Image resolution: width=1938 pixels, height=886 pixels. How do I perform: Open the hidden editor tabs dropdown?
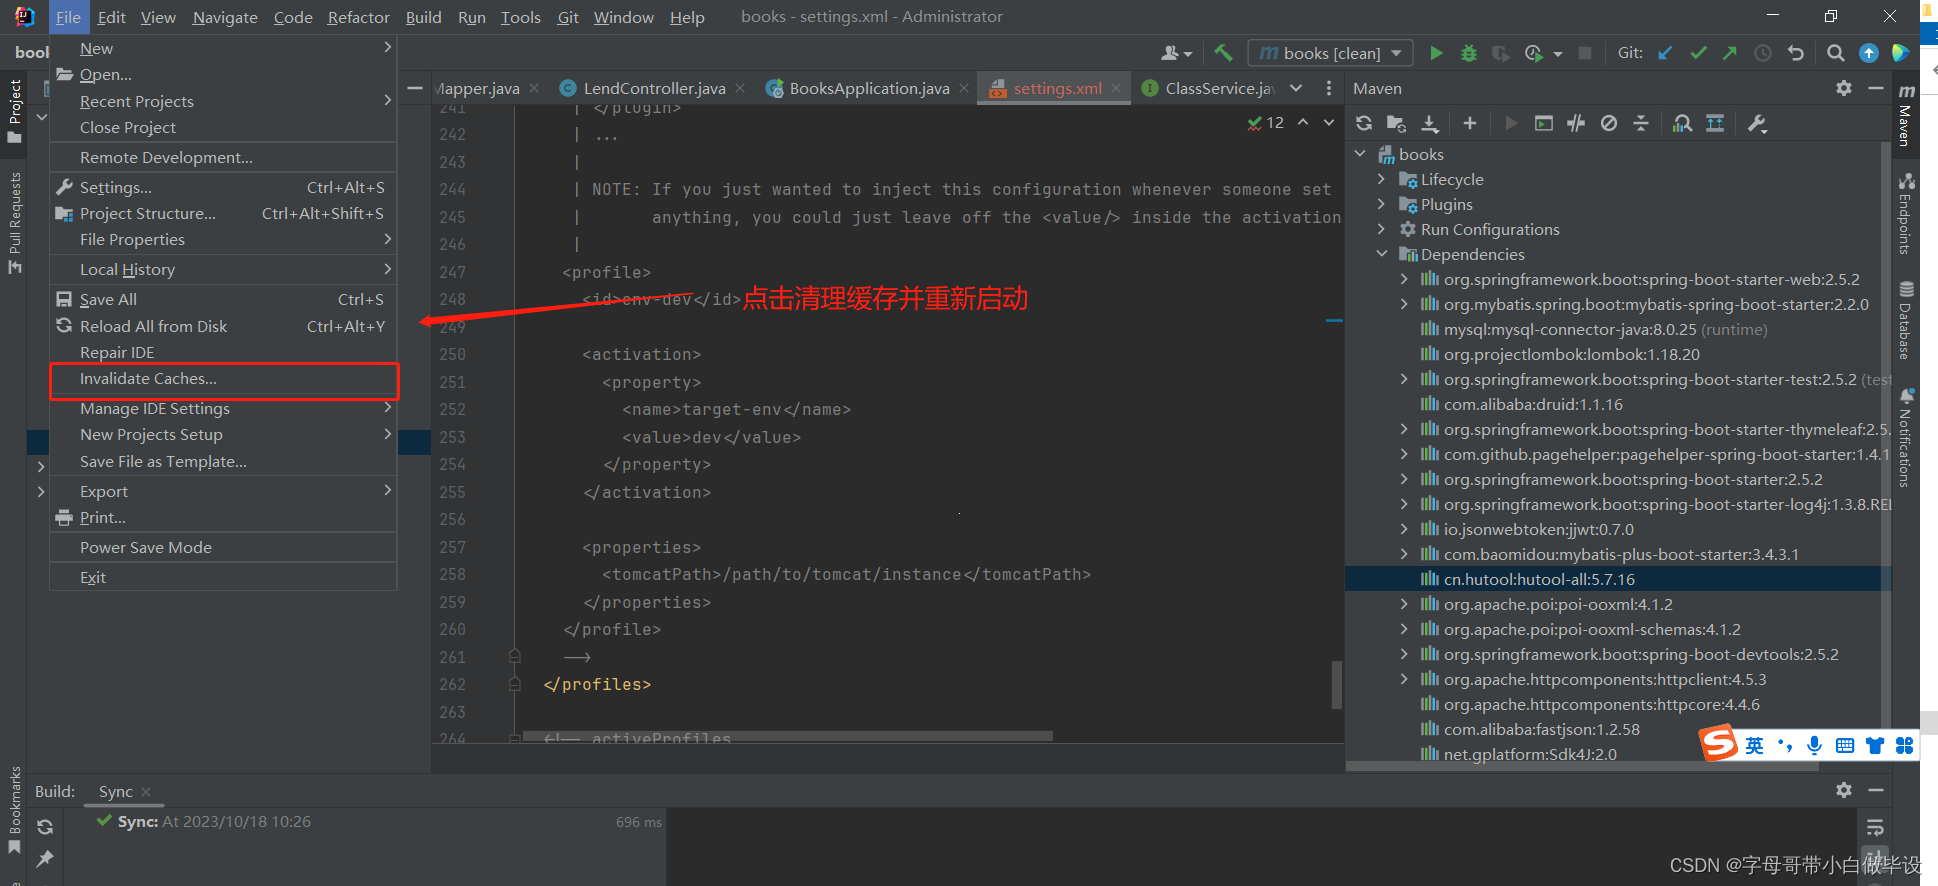pyautogui.click(x=1296, y=88)
